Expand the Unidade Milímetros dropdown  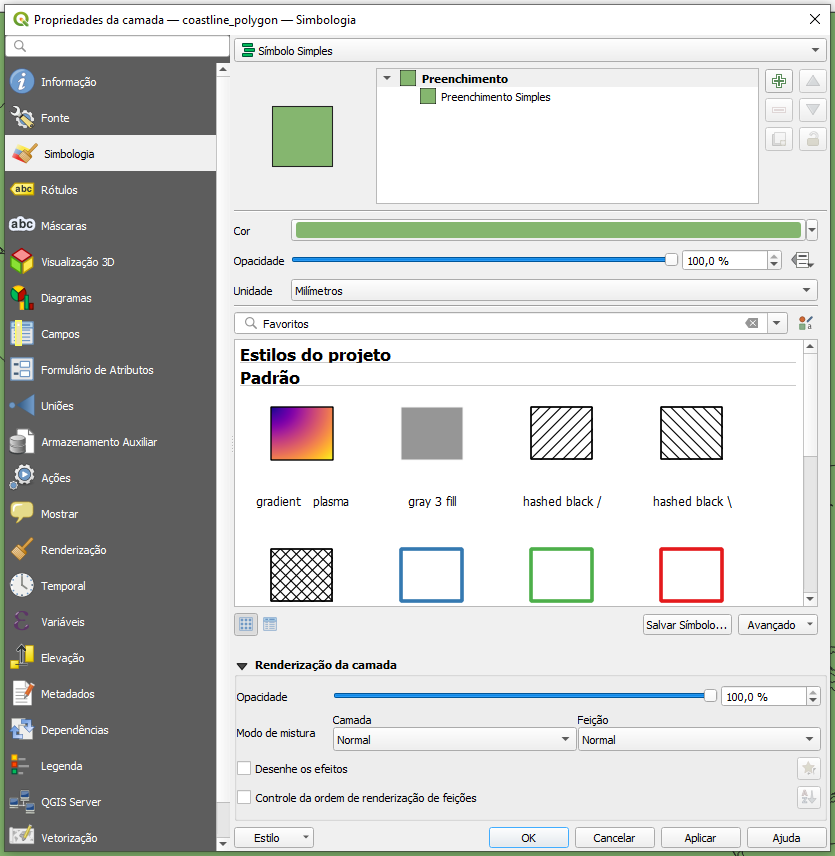[x=553, y=291]
